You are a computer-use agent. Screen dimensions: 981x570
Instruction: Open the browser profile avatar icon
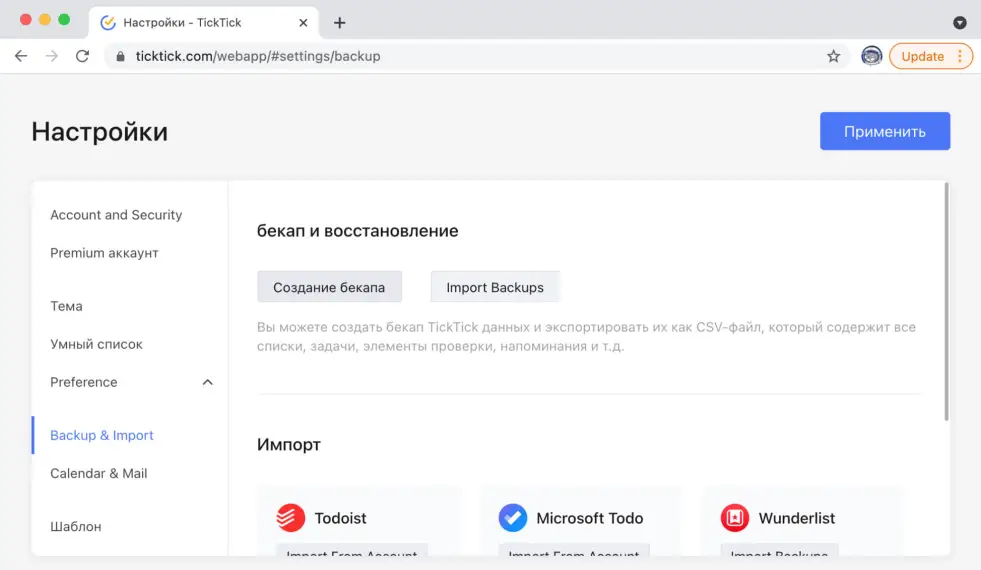[871, 57]
